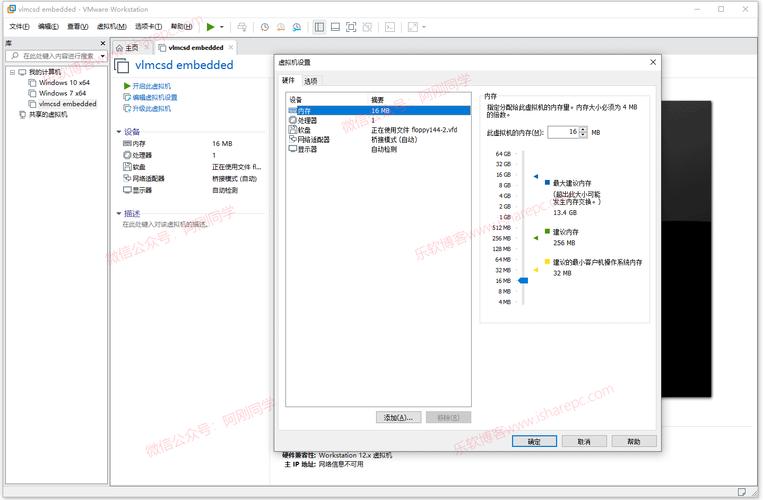Open the Snapshot Manager toolbar icon
763x500 pixels.
[297, 27]
